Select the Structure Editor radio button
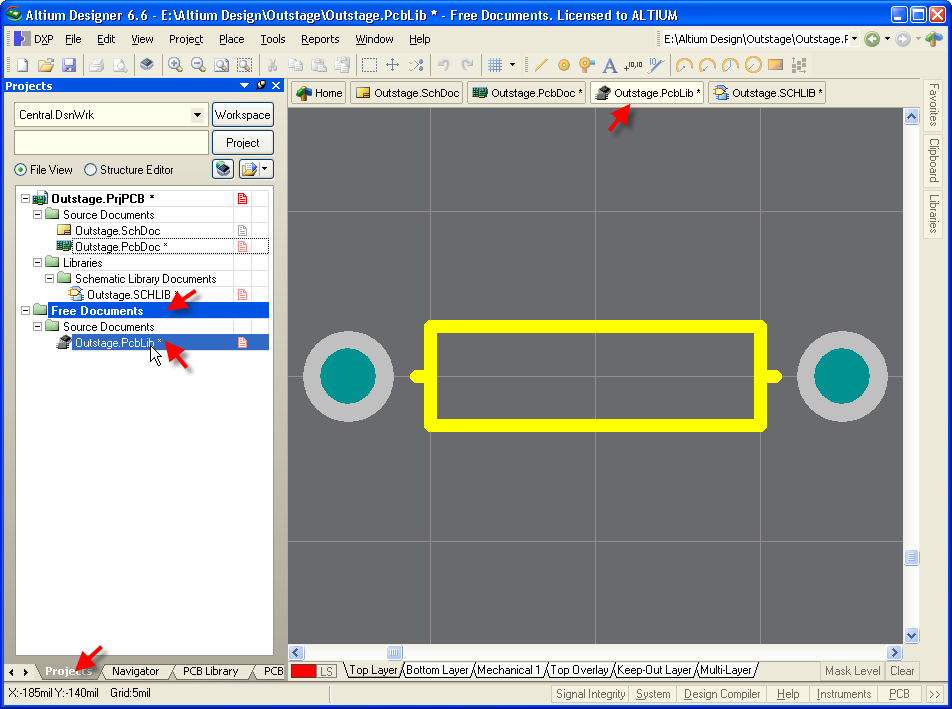 91,170
